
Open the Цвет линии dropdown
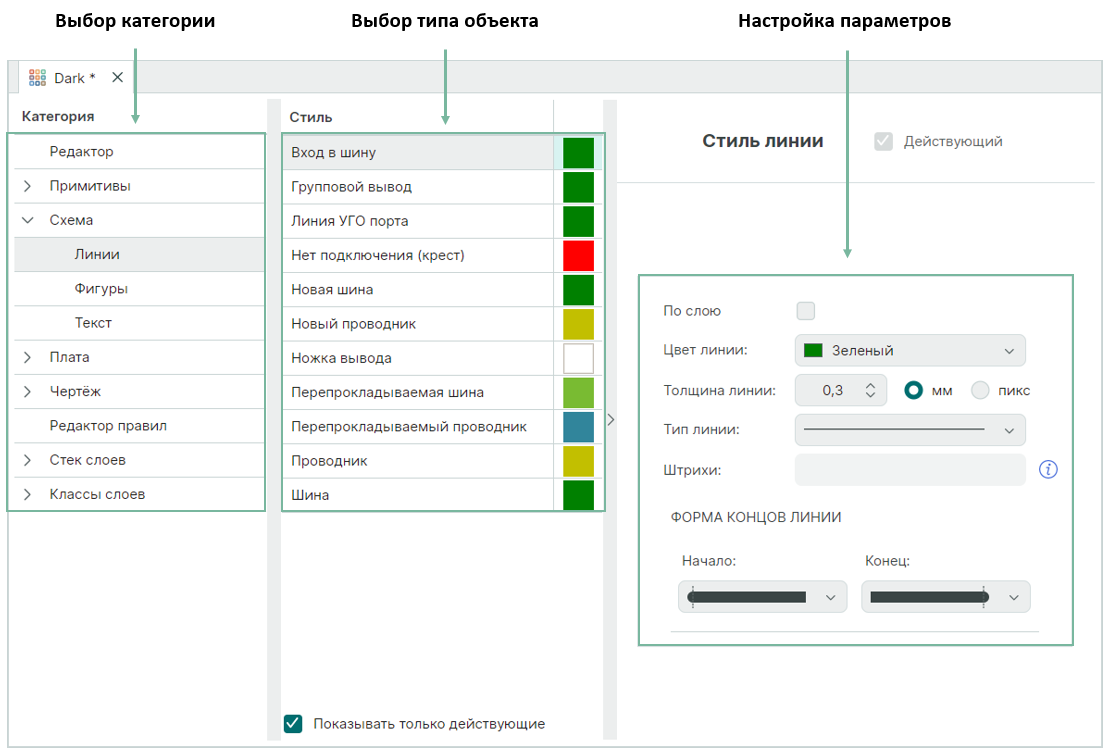tap(910, 351)
